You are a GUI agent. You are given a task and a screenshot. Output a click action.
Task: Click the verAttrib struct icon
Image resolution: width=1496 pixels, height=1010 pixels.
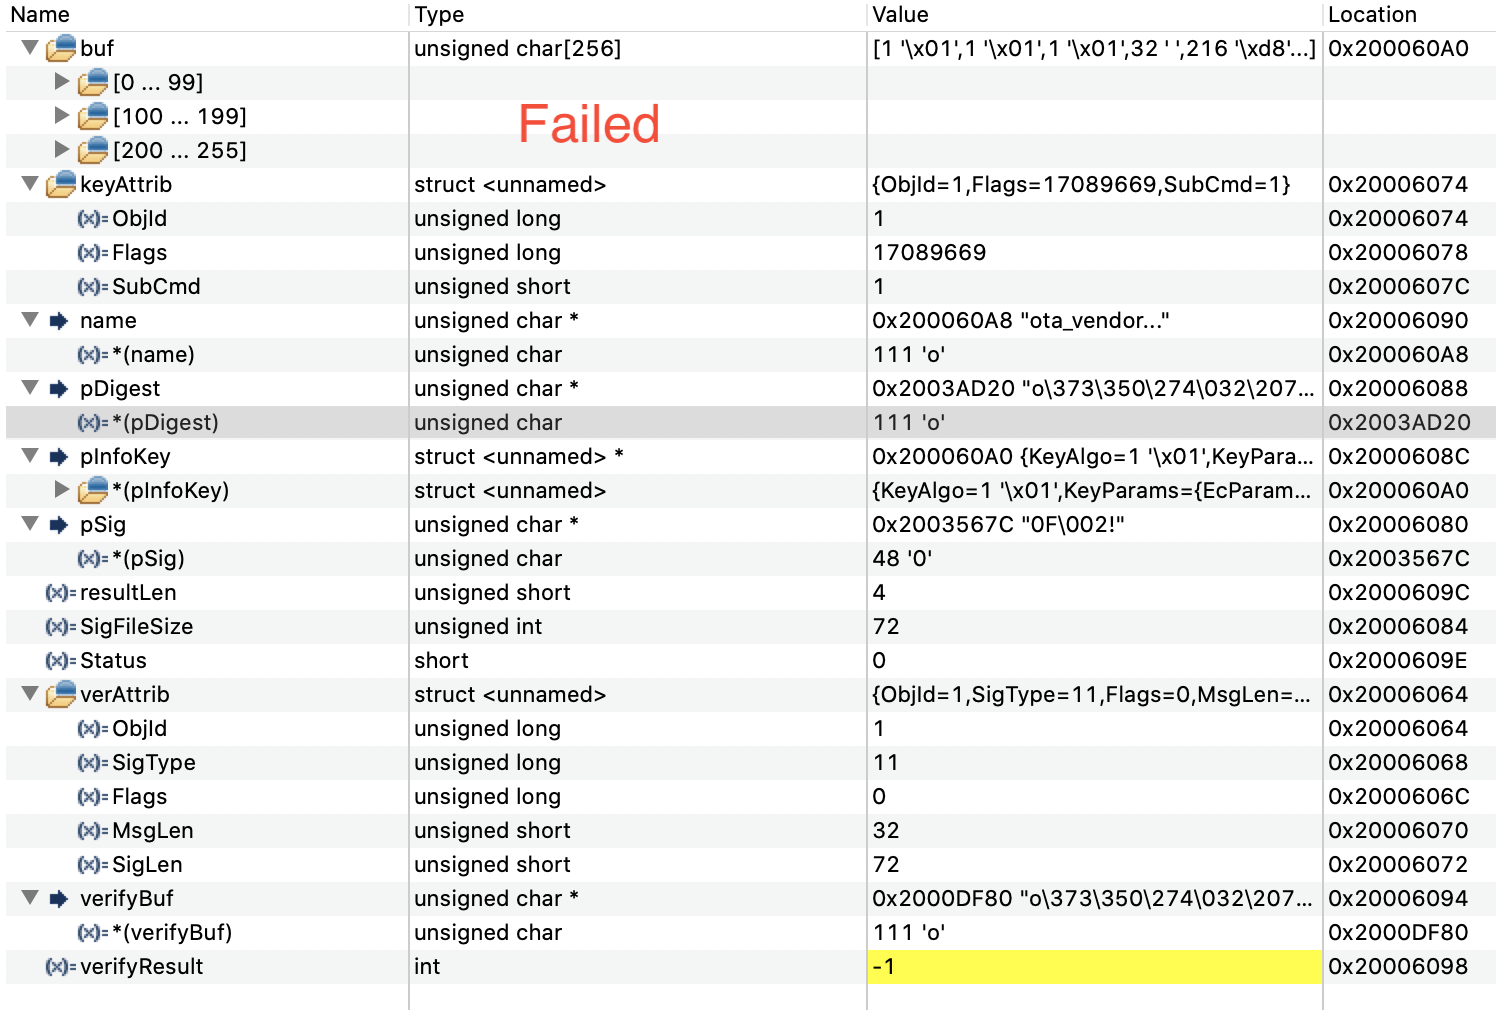pyautogui.click(x=61, y=694)
